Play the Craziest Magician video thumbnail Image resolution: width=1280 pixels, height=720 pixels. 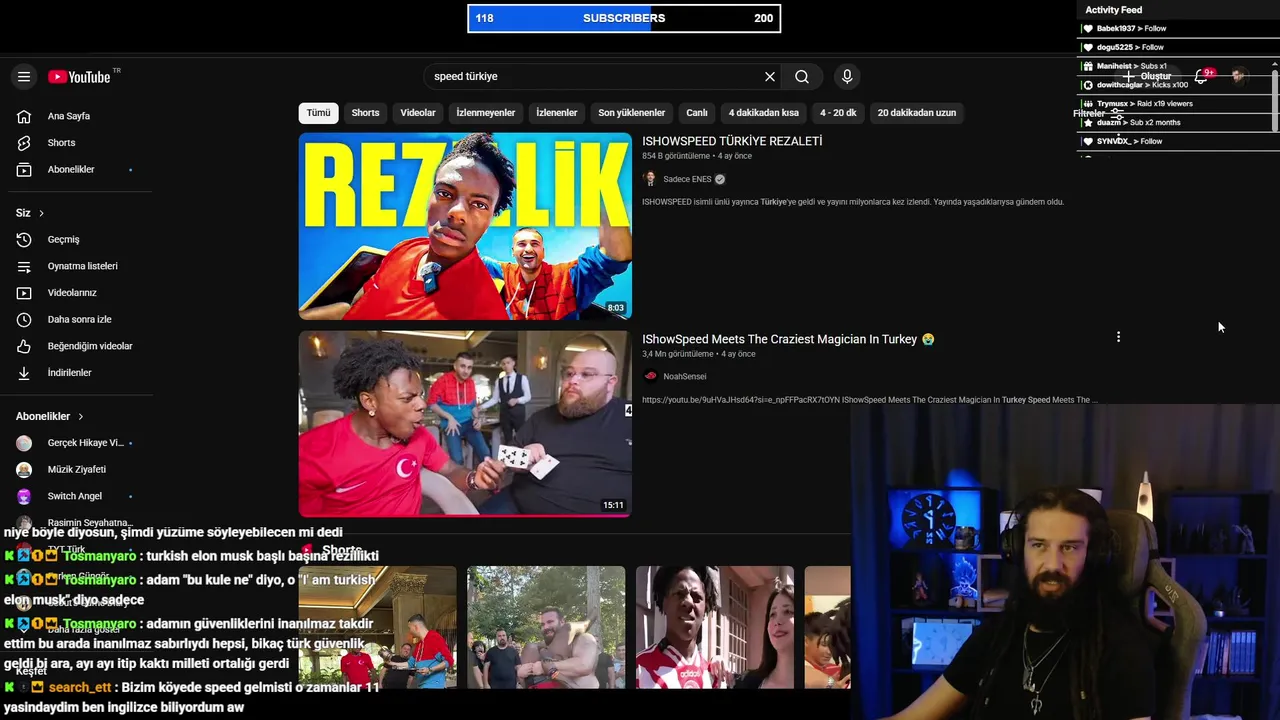[465, 424]
